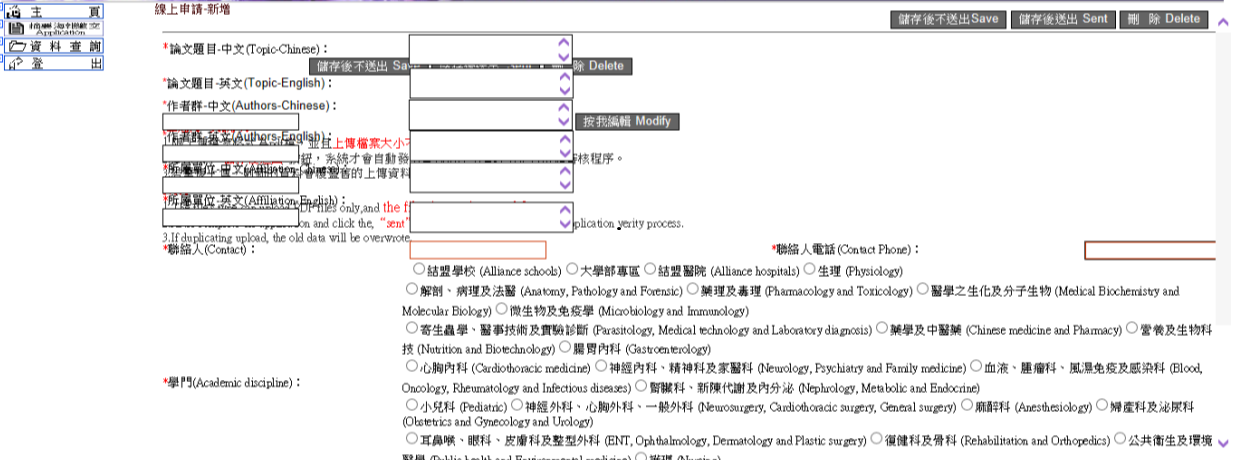1237x460 pixels.
Task: Choose ENT, Ophthalmology, Dermatology radio
Action: coord(411,438)
